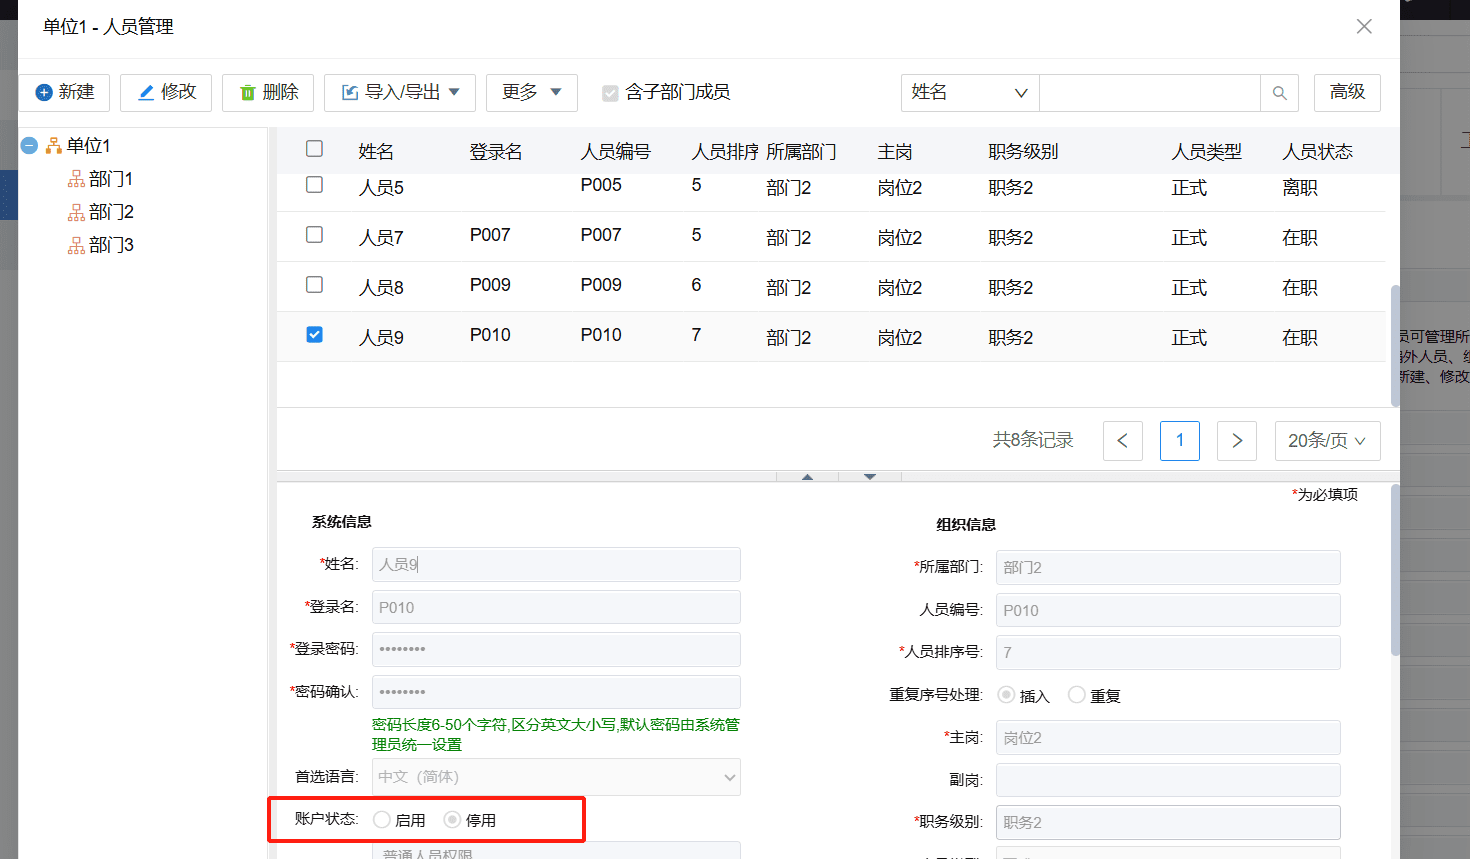Click 人员8 name cell
Viewport: 1470px width, 859px height.
point(381,288)
